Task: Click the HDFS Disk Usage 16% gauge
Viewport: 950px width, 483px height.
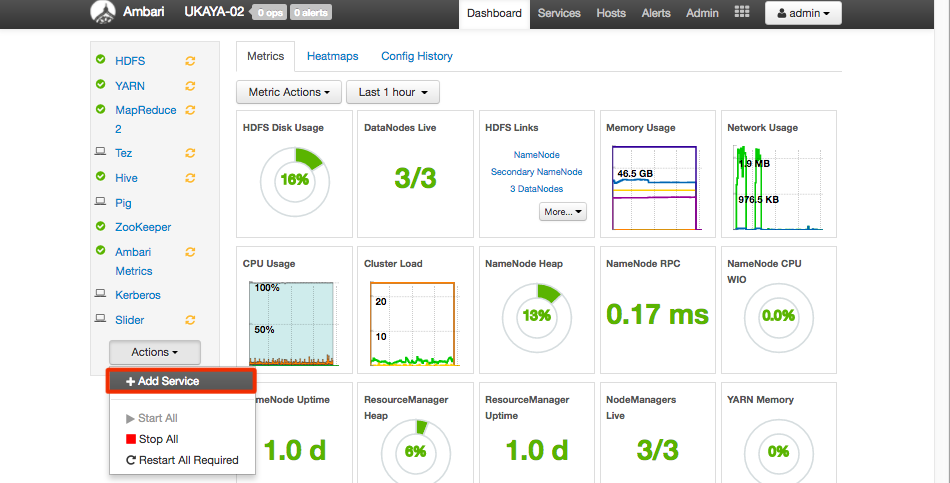Action: pos(294,180)
